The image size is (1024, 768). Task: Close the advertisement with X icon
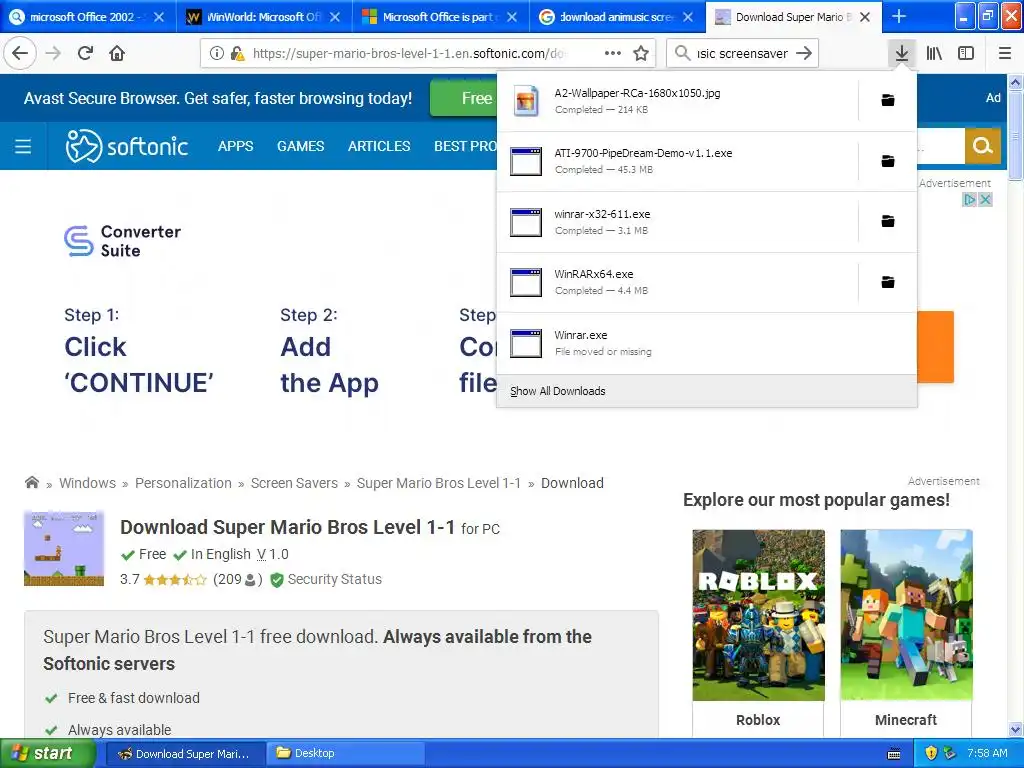click(x=985, y=199)
